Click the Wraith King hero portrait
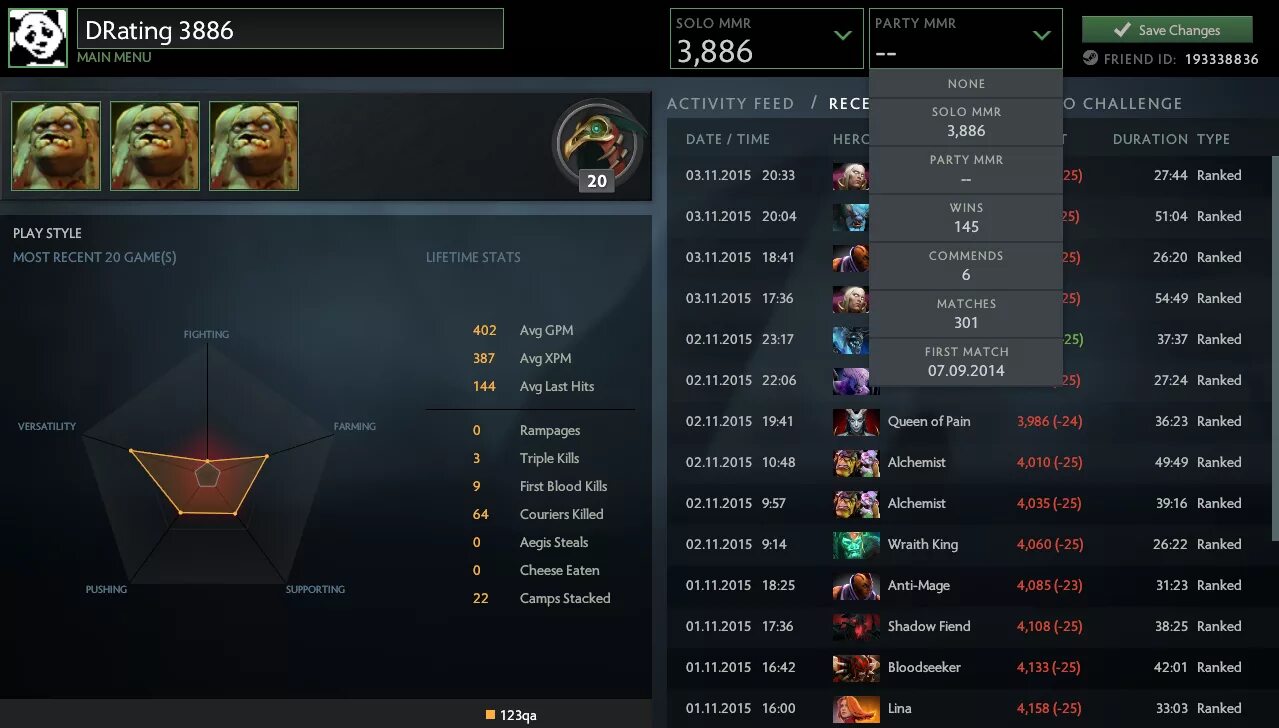Screen dimensions: 1279x728 [x=856, y=545]
